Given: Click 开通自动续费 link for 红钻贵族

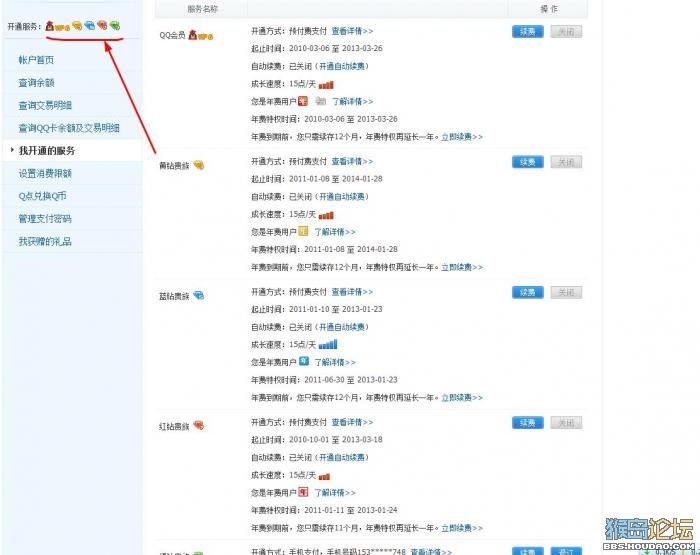Looking at the screenshot, I should pyautogui.click(x=342, y=458).
